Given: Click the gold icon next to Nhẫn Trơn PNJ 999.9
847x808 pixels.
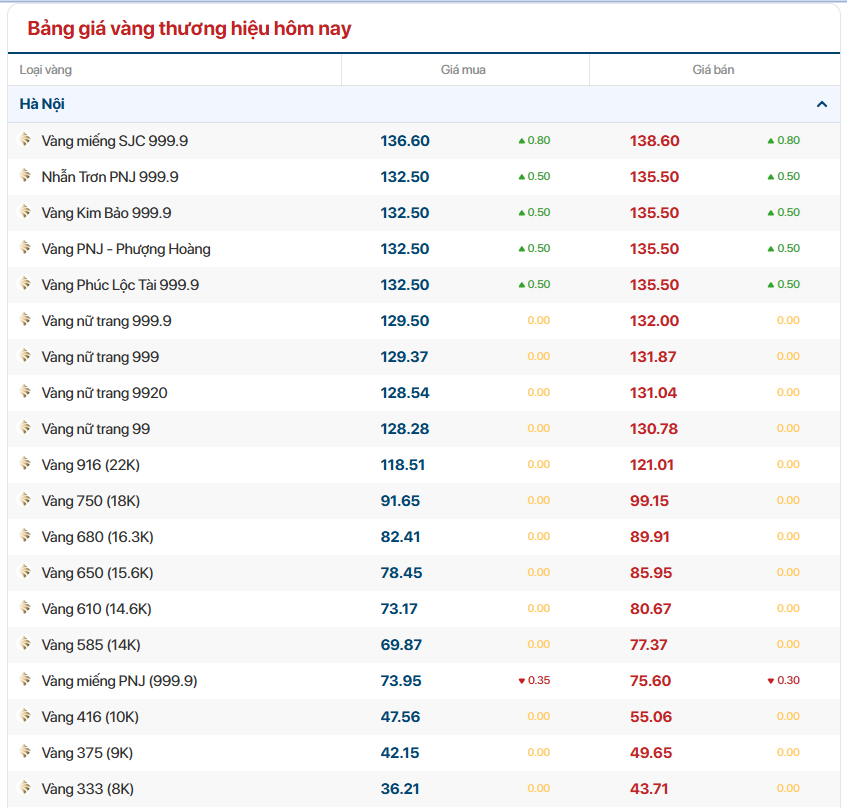Looking at the screenshot, I should 25,176.
